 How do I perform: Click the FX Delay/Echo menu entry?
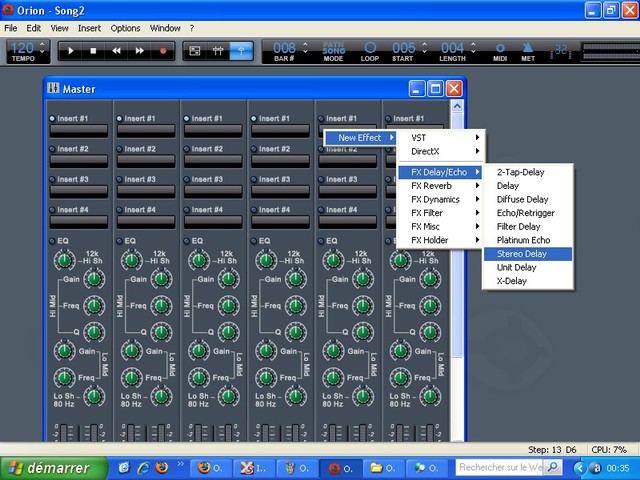click(x=440, y=172)
